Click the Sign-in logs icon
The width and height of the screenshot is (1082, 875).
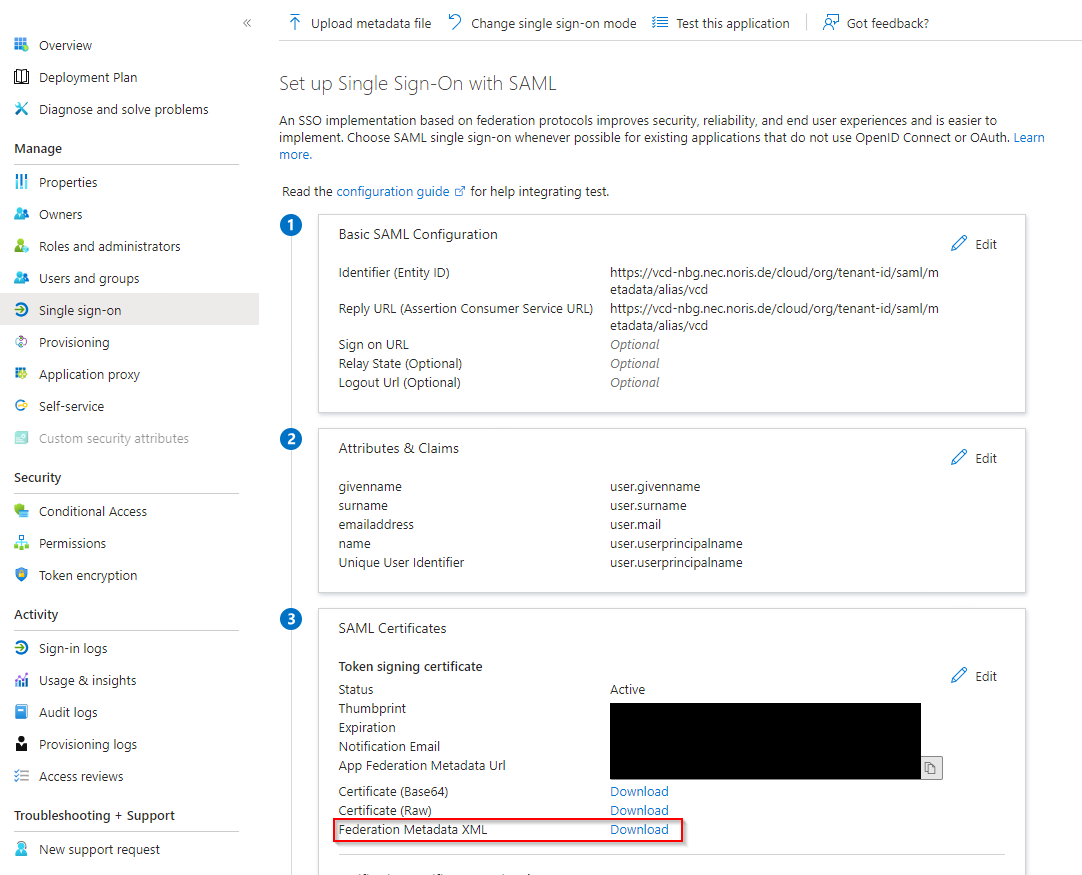tap(21, 648)
